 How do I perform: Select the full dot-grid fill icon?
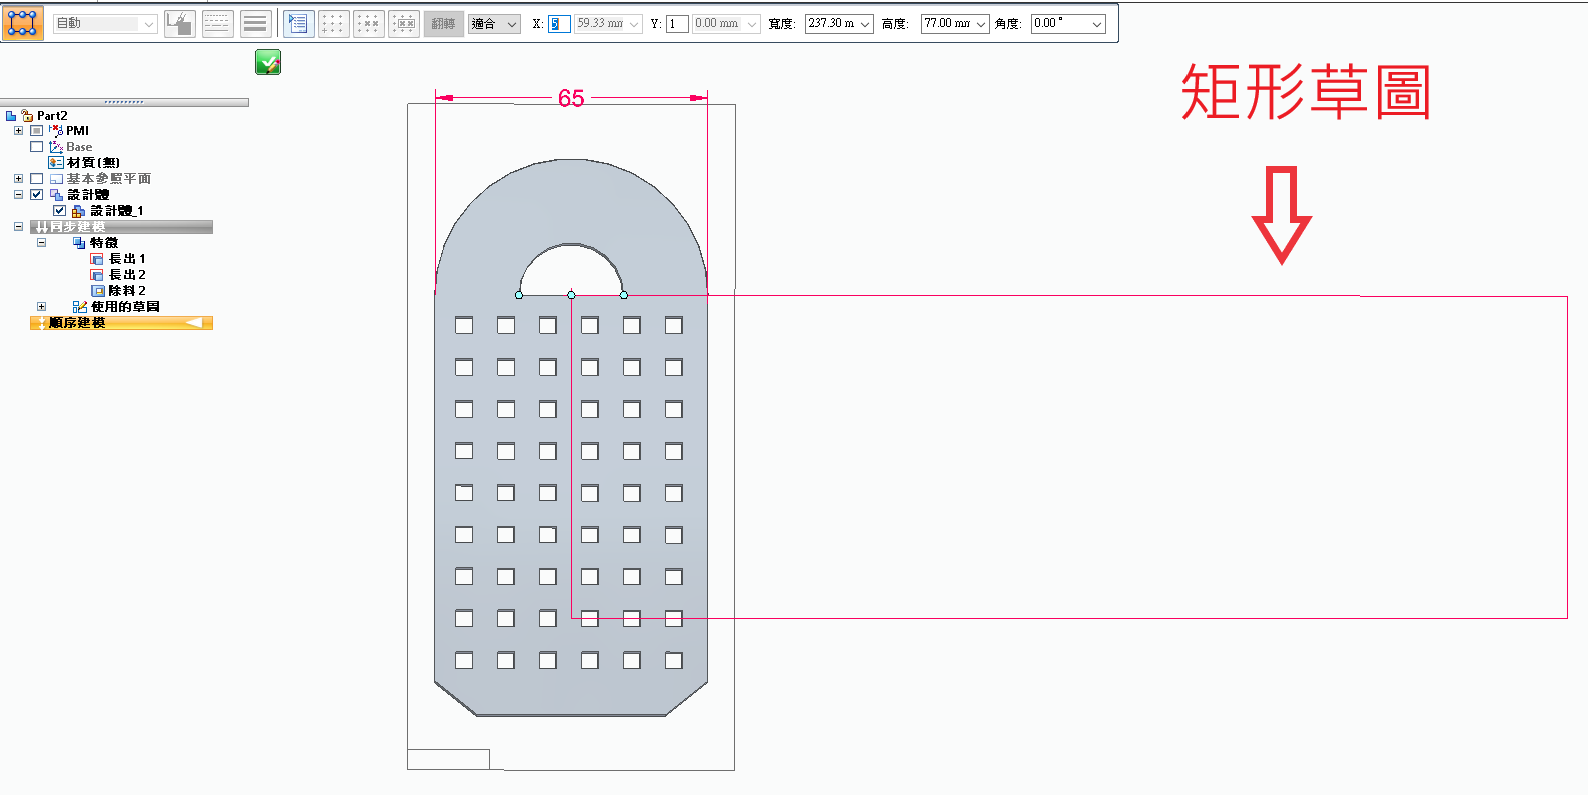point(333,24)
